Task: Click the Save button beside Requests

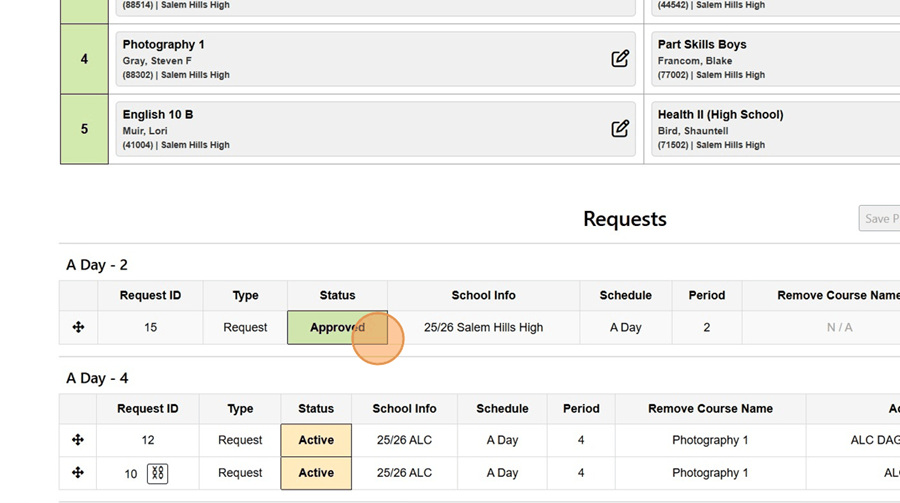Action: point(879,218)
